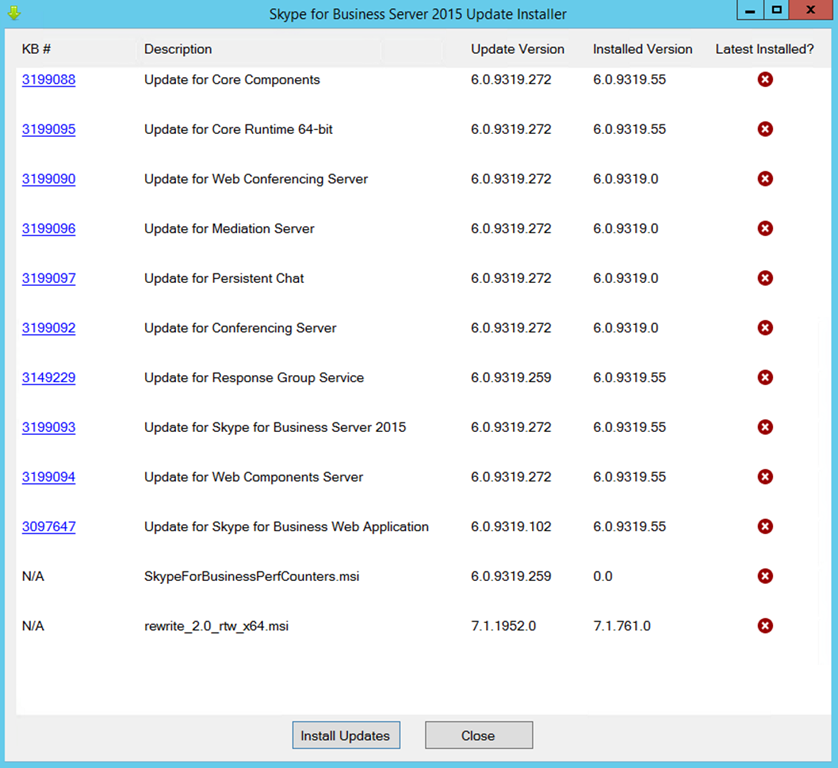Visit KB link 3097647
This screenshot has width=838, height=768.
tap(49, 527)
